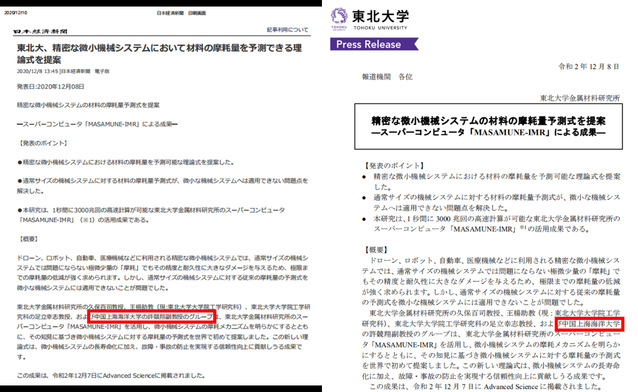
Task: Click the 令和2年12月8日 date on press release
Action: pyautogui.click(x=589, y=66)
